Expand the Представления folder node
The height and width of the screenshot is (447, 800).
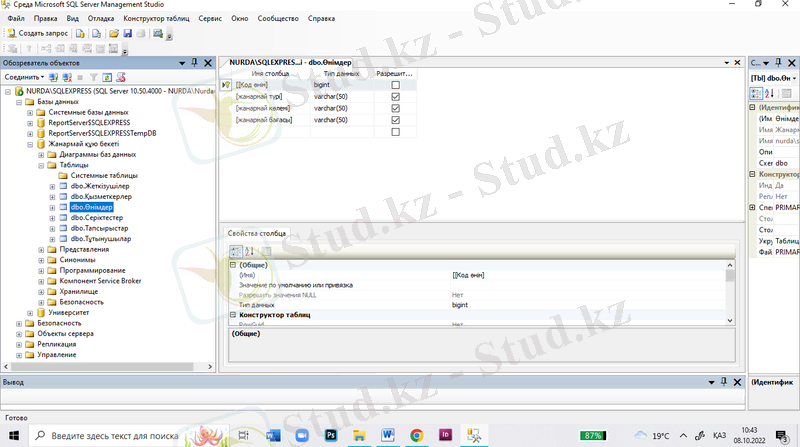41,250
